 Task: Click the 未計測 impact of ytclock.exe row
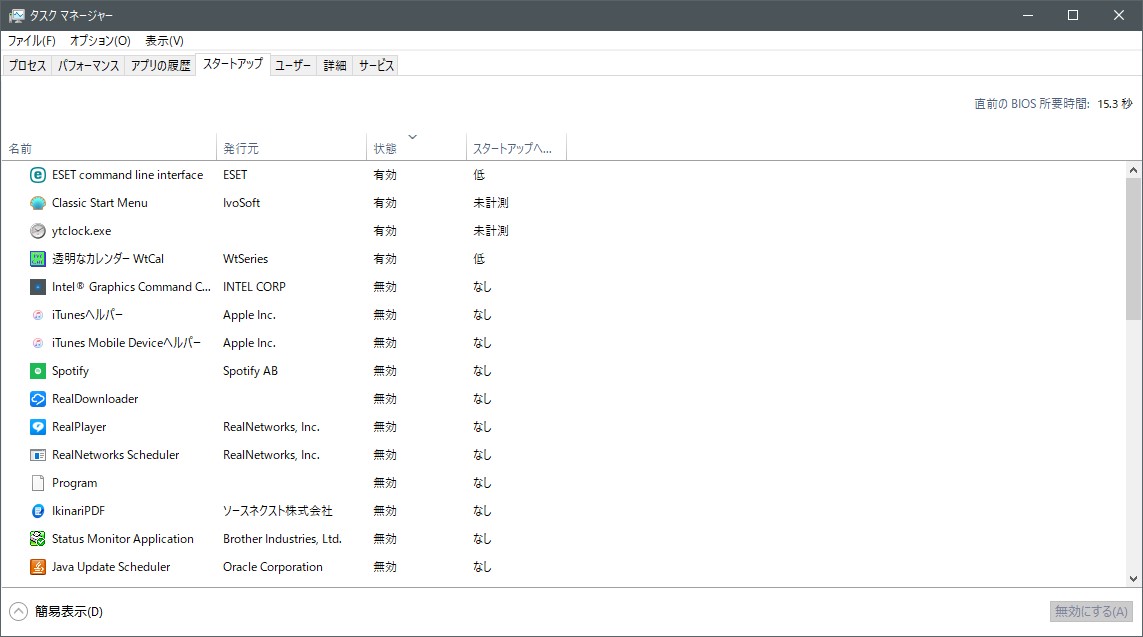pyautogui.click(x=491, y=231)
